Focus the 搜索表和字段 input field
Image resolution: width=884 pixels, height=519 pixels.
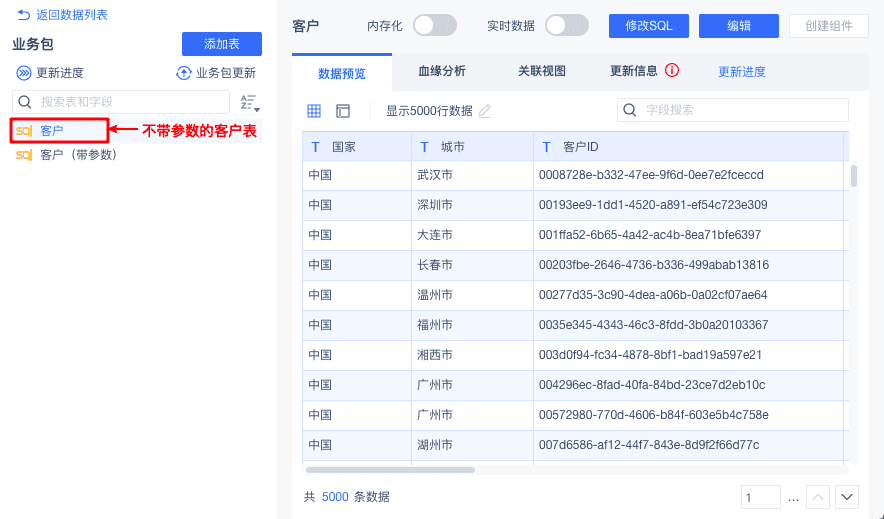click(121, 102)
